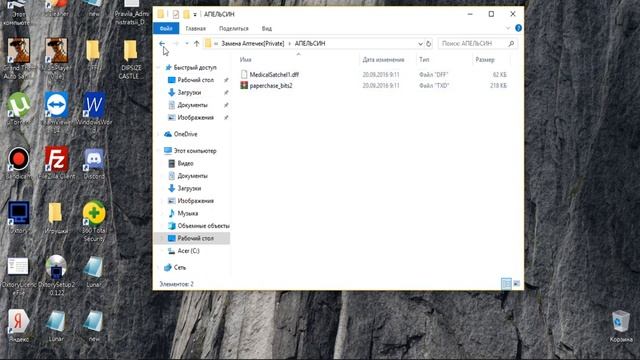This screenshot has width=640, height=360.
Task: Select Сеть in the navigation pane
Action: click(x=179, y=268)
